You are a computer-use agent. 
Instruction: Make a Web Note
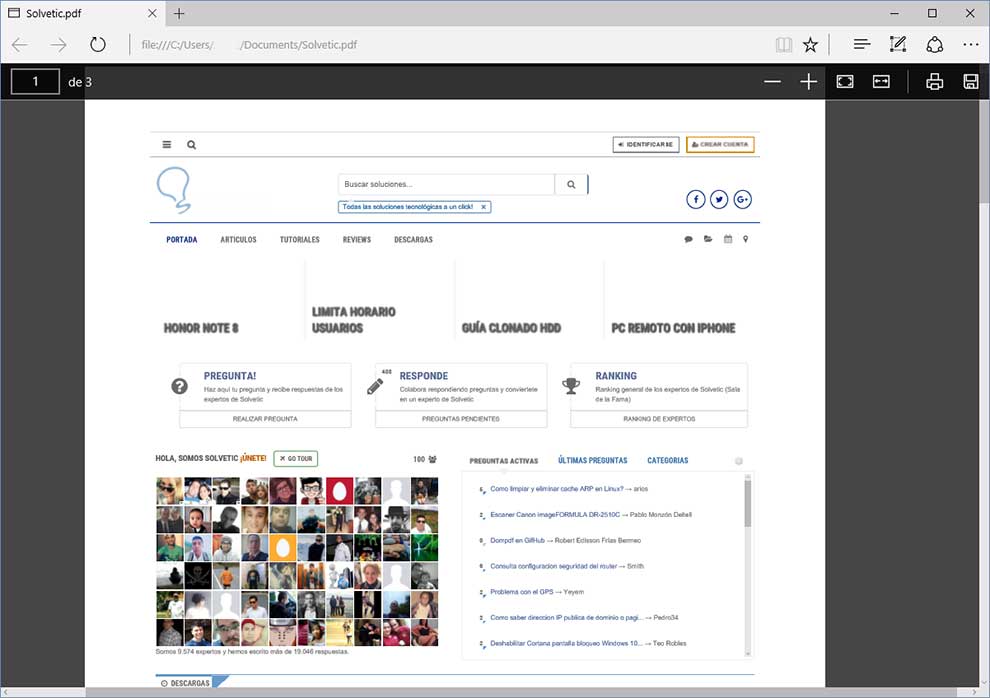point(898,44)
